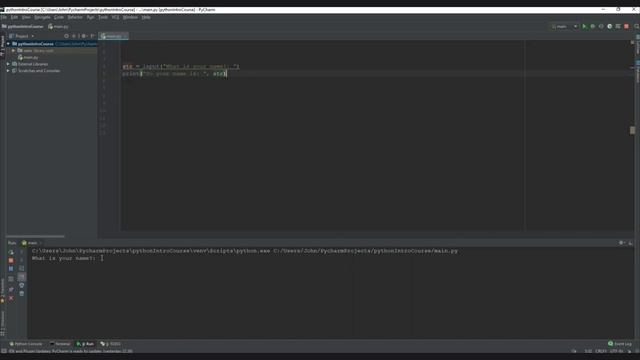This screenshot has width=640, height=360.
Task: Open the View menu
Action: pyautogui.click(x=26, y=17)
